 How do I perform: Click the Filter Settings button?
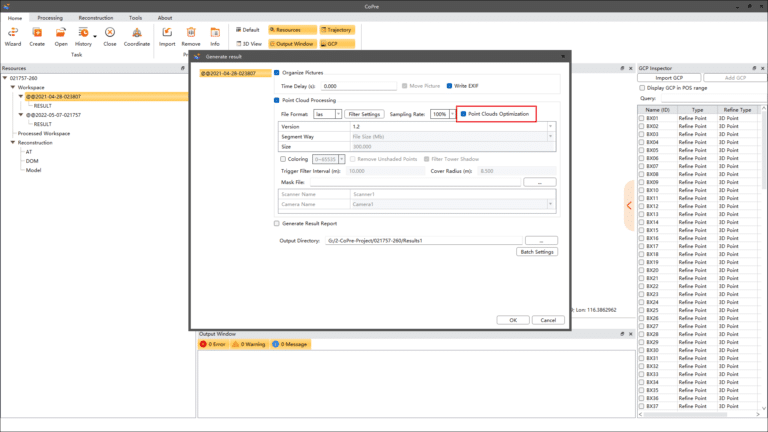point(364,114)
